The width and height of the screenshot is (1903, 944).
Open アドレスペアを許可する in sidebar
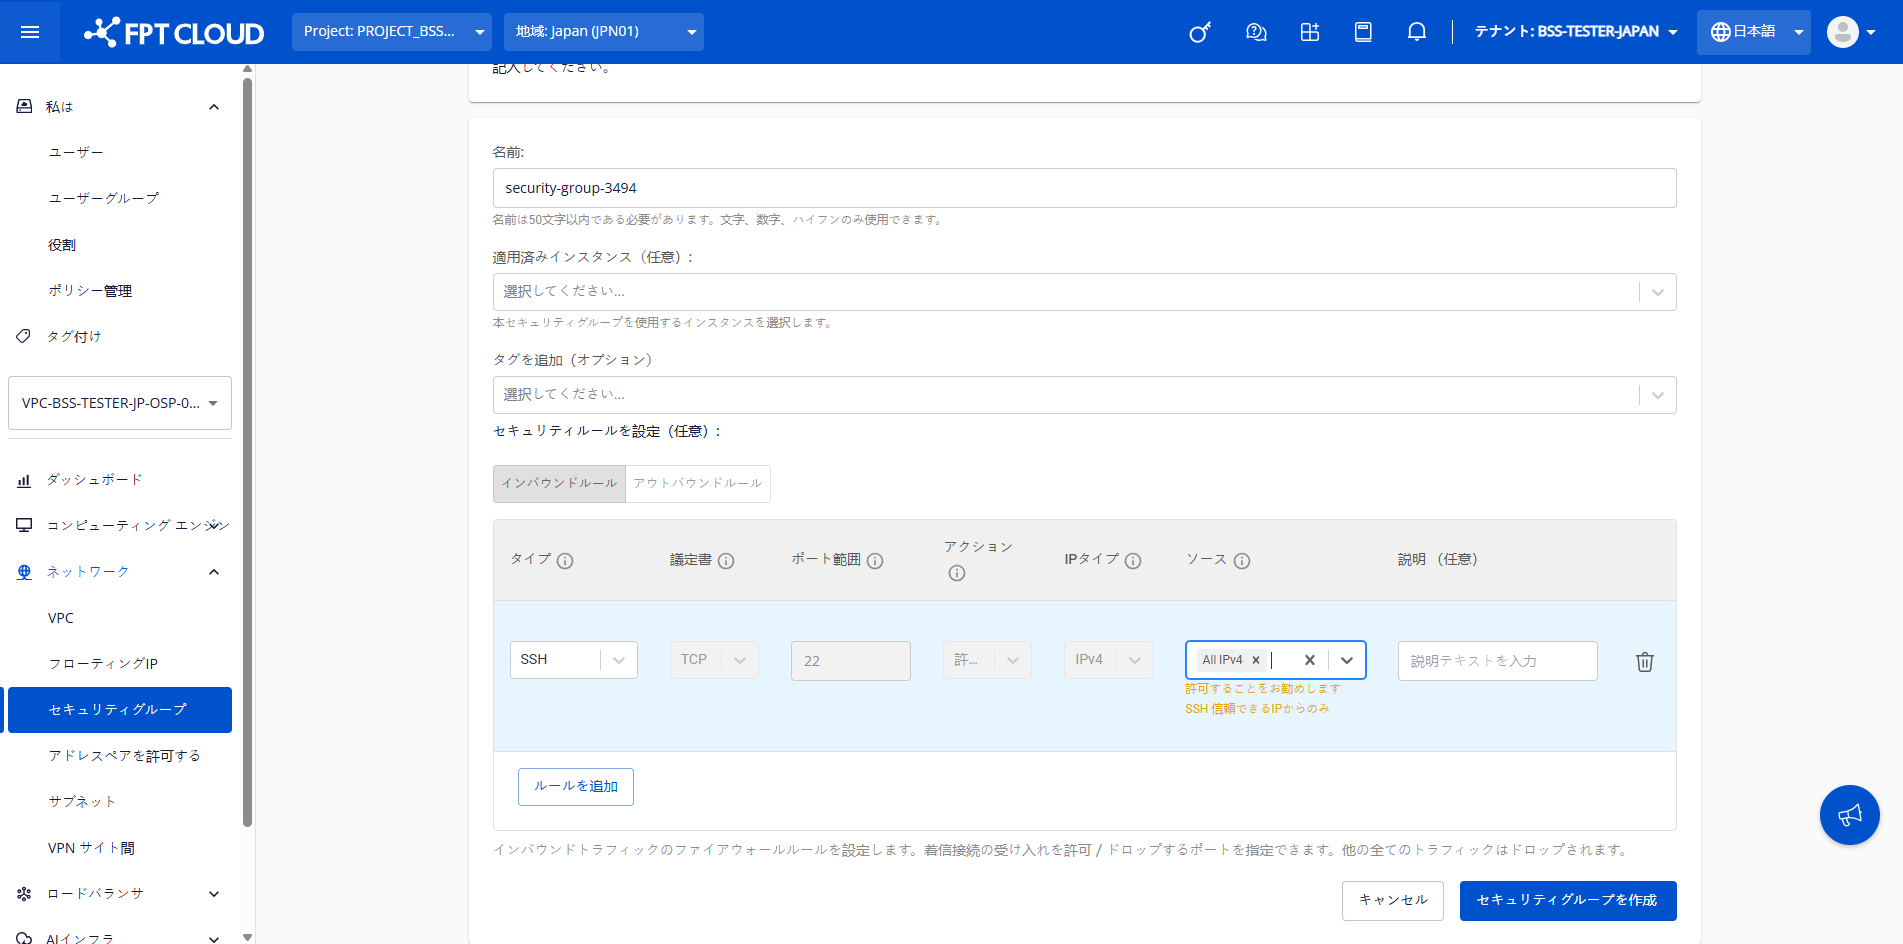pos(124,756)
